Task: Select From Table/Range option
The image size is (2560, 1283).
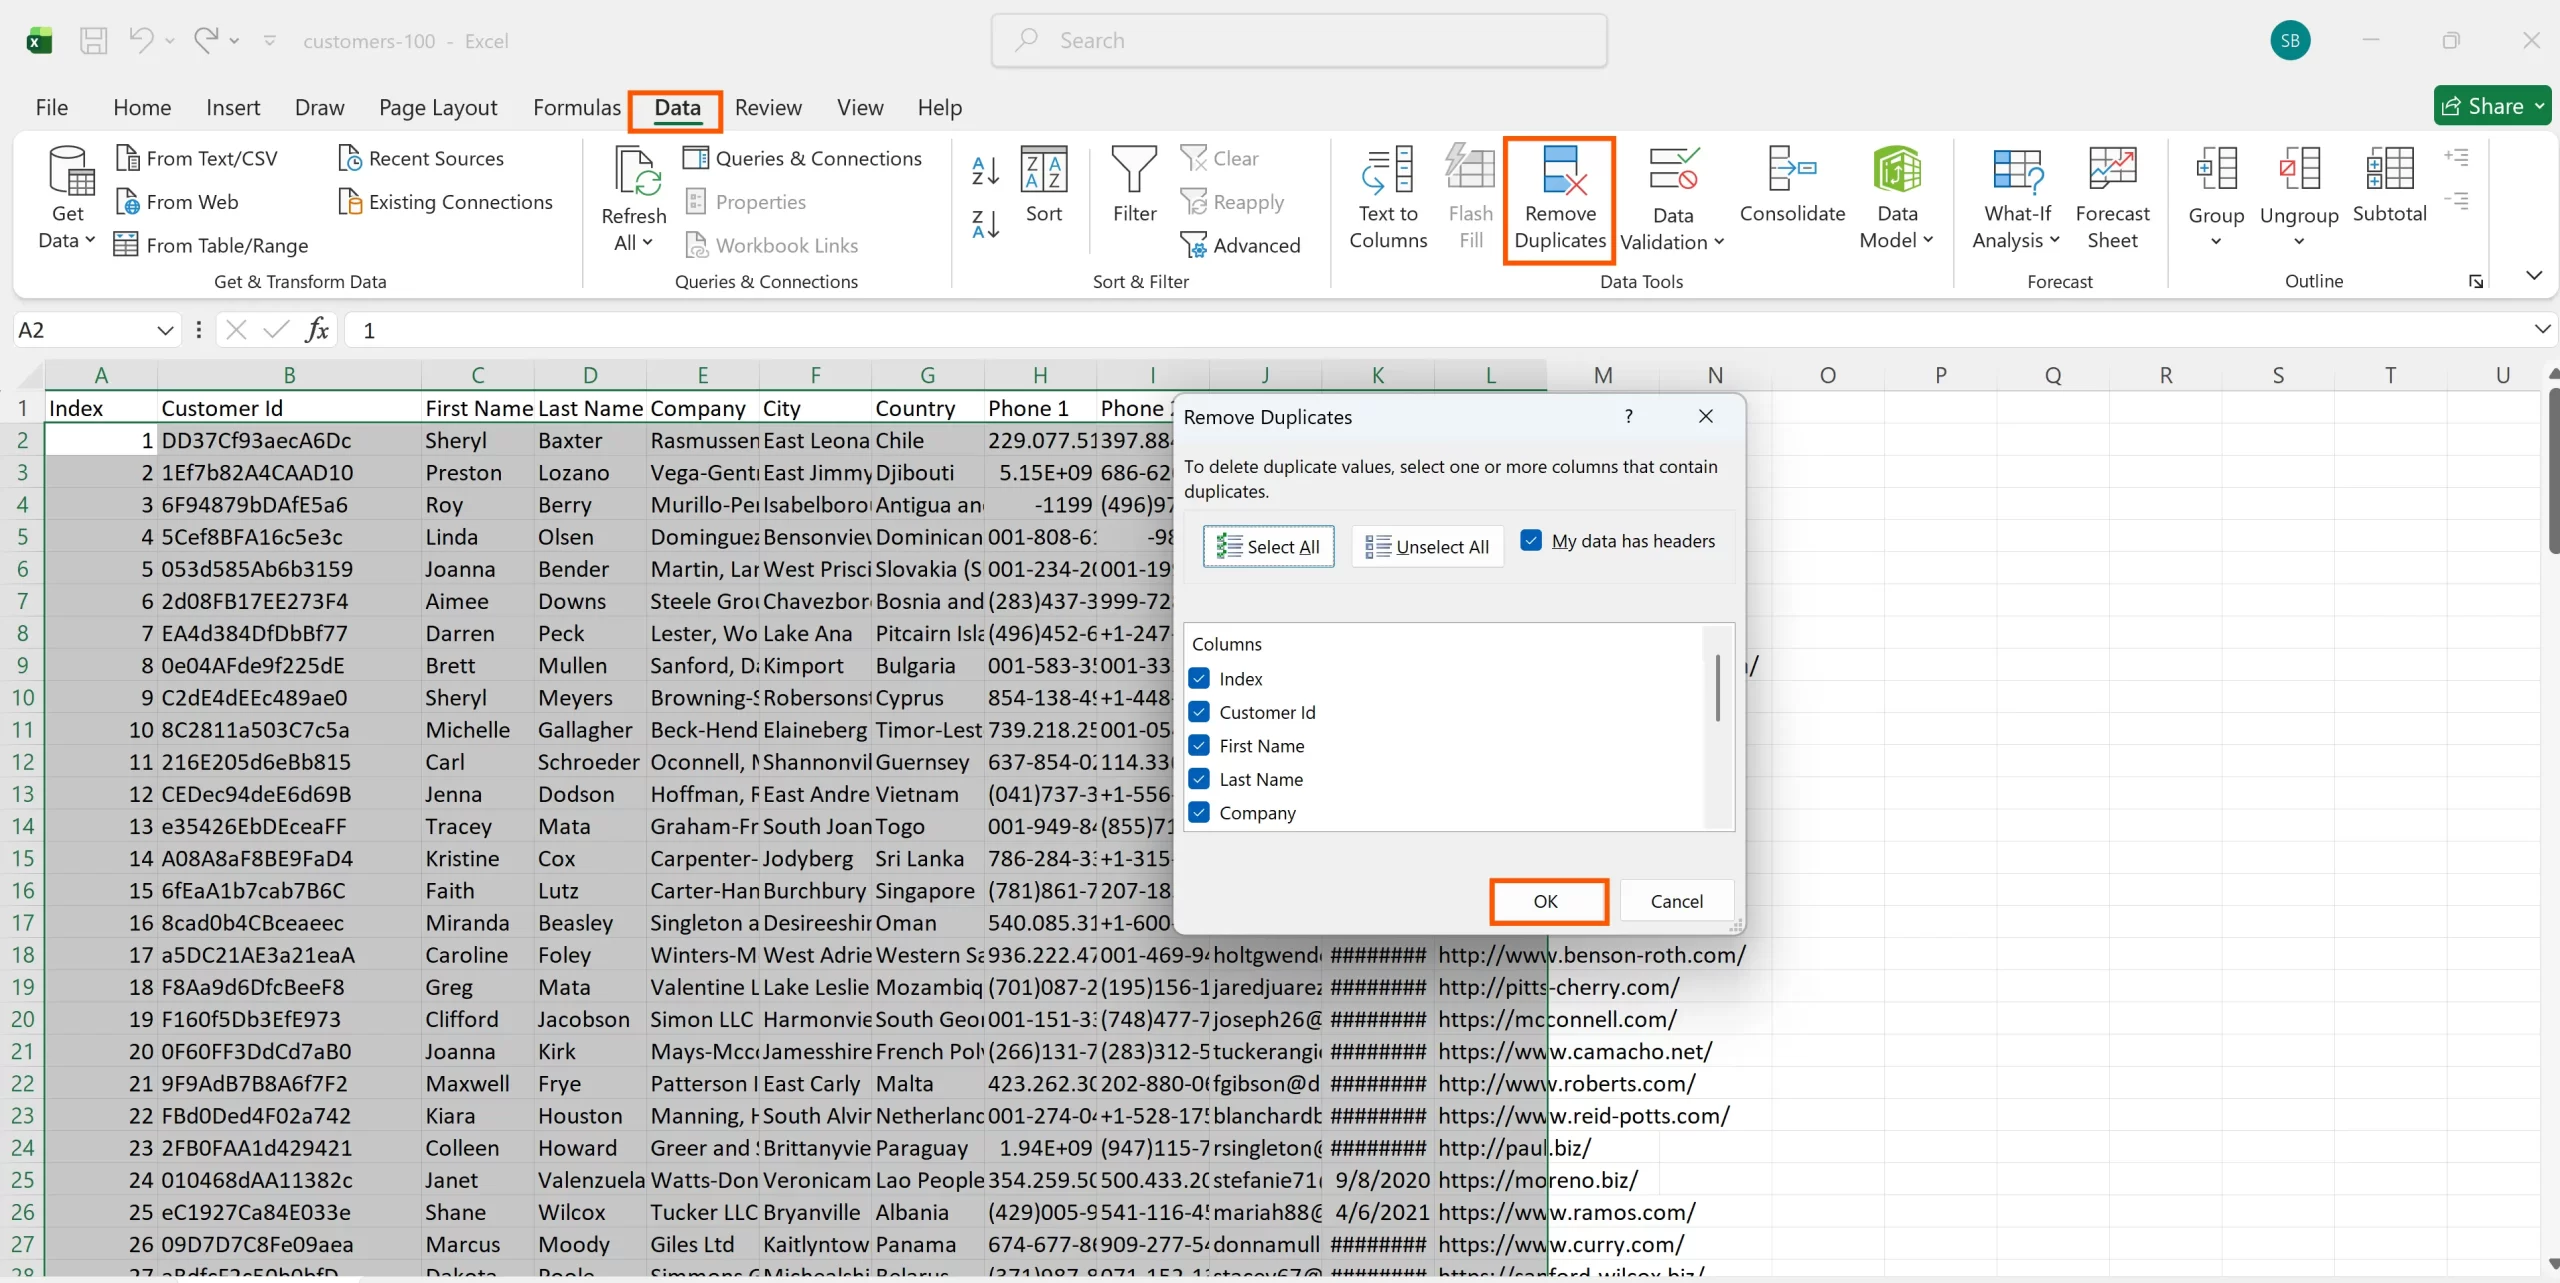Action: point(211,245)
